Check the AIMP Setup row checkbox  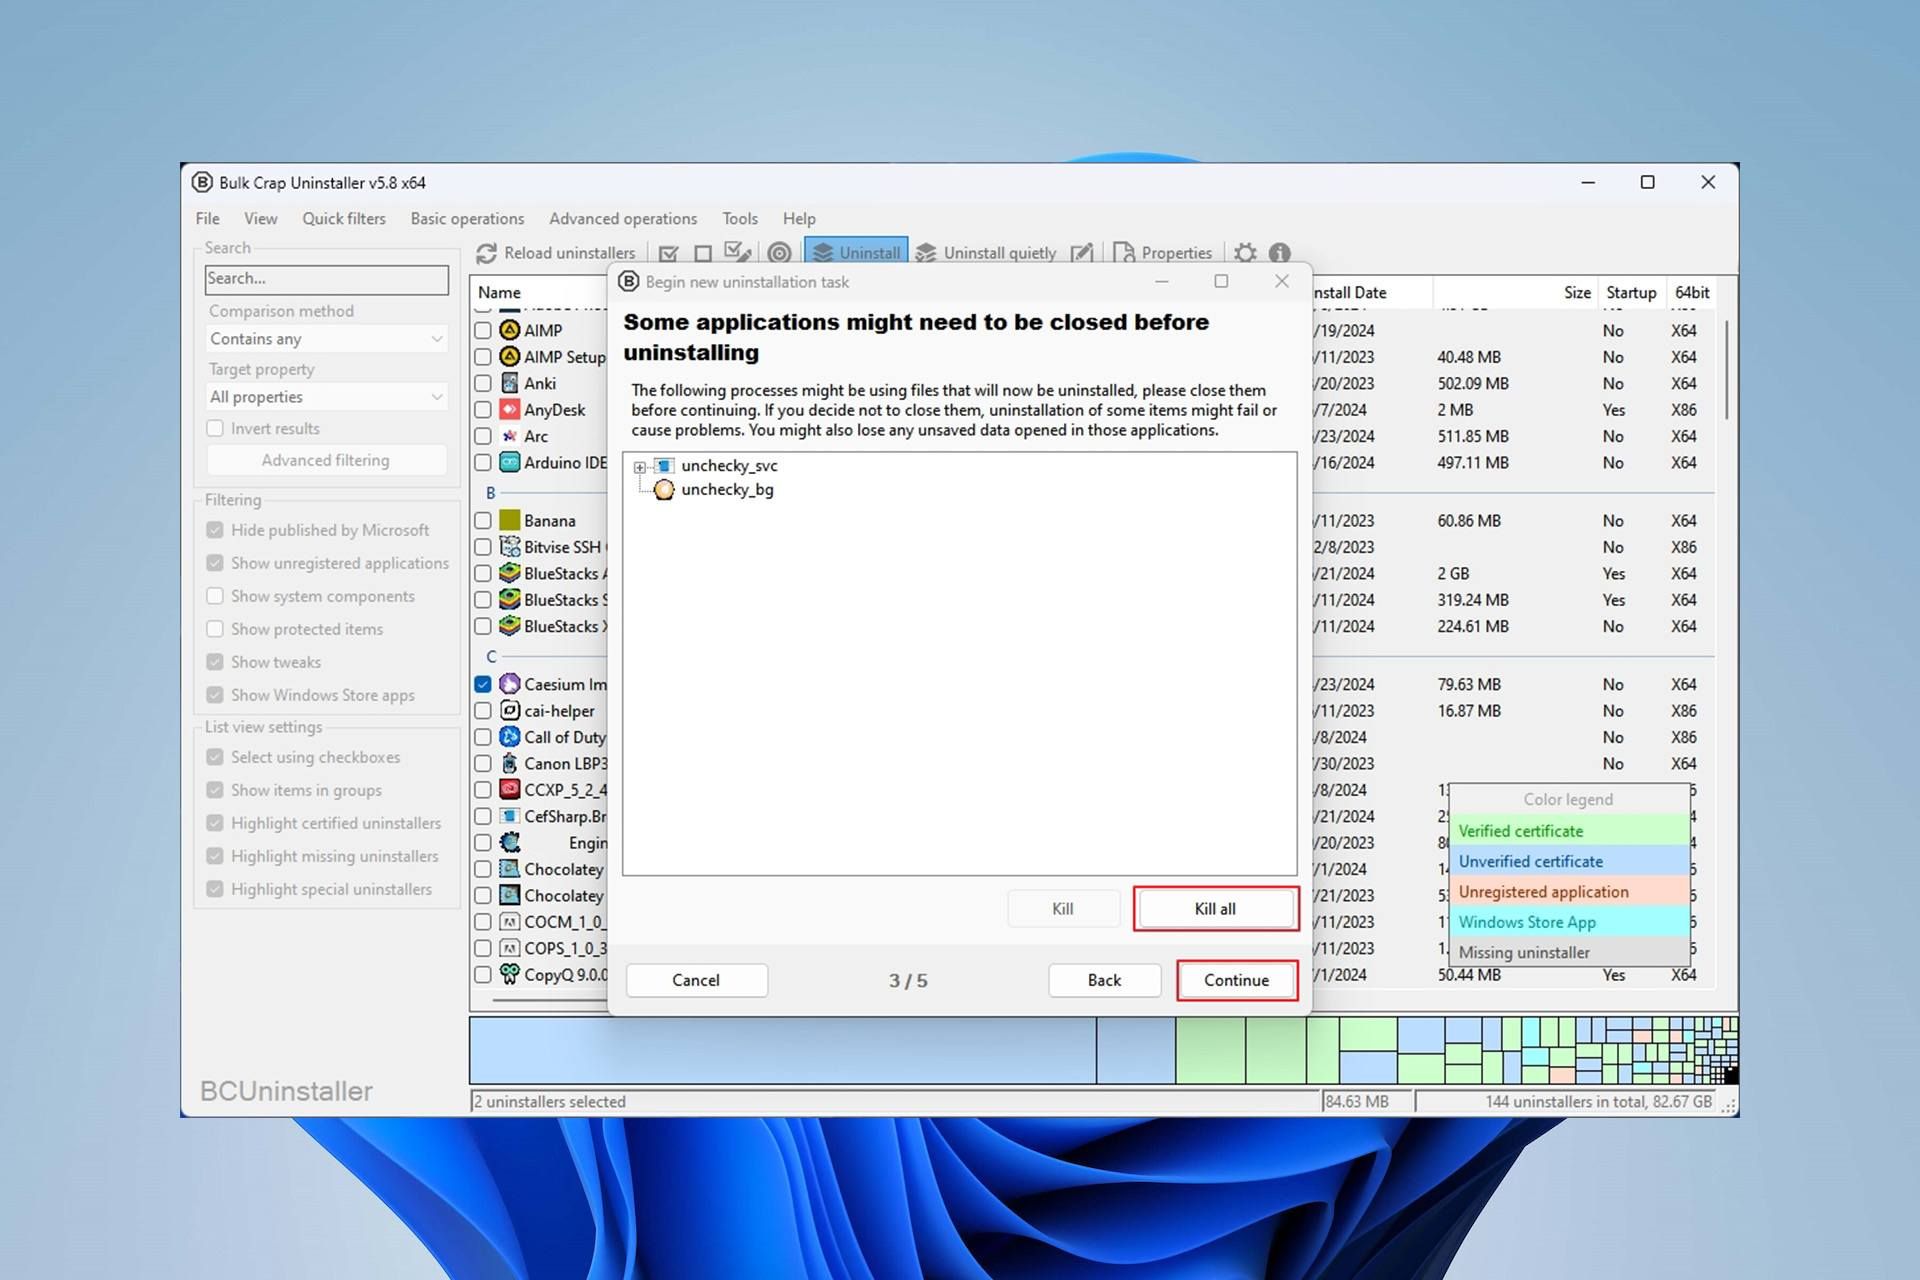tap(483, 357)
